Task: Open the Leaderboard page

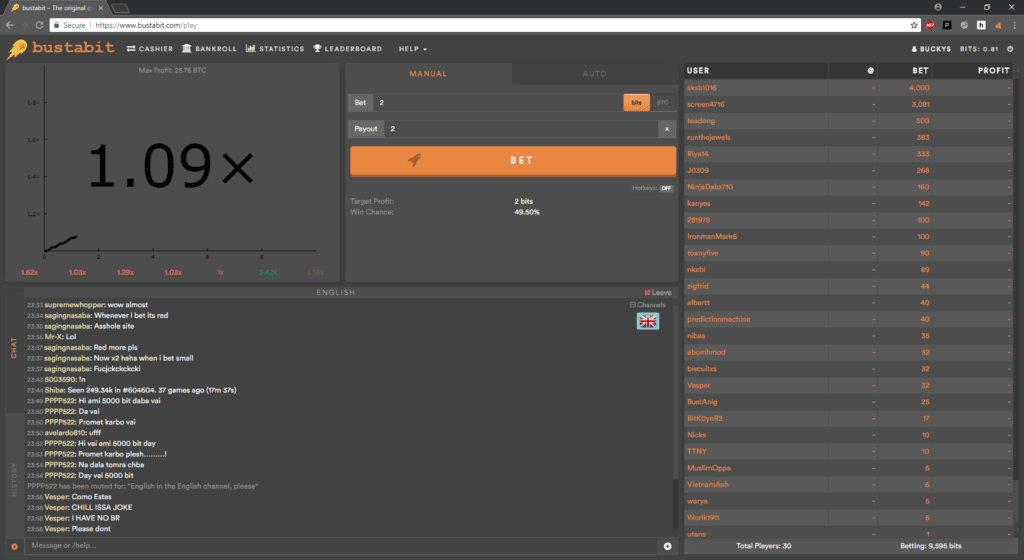Action: (x=347, y=48)
